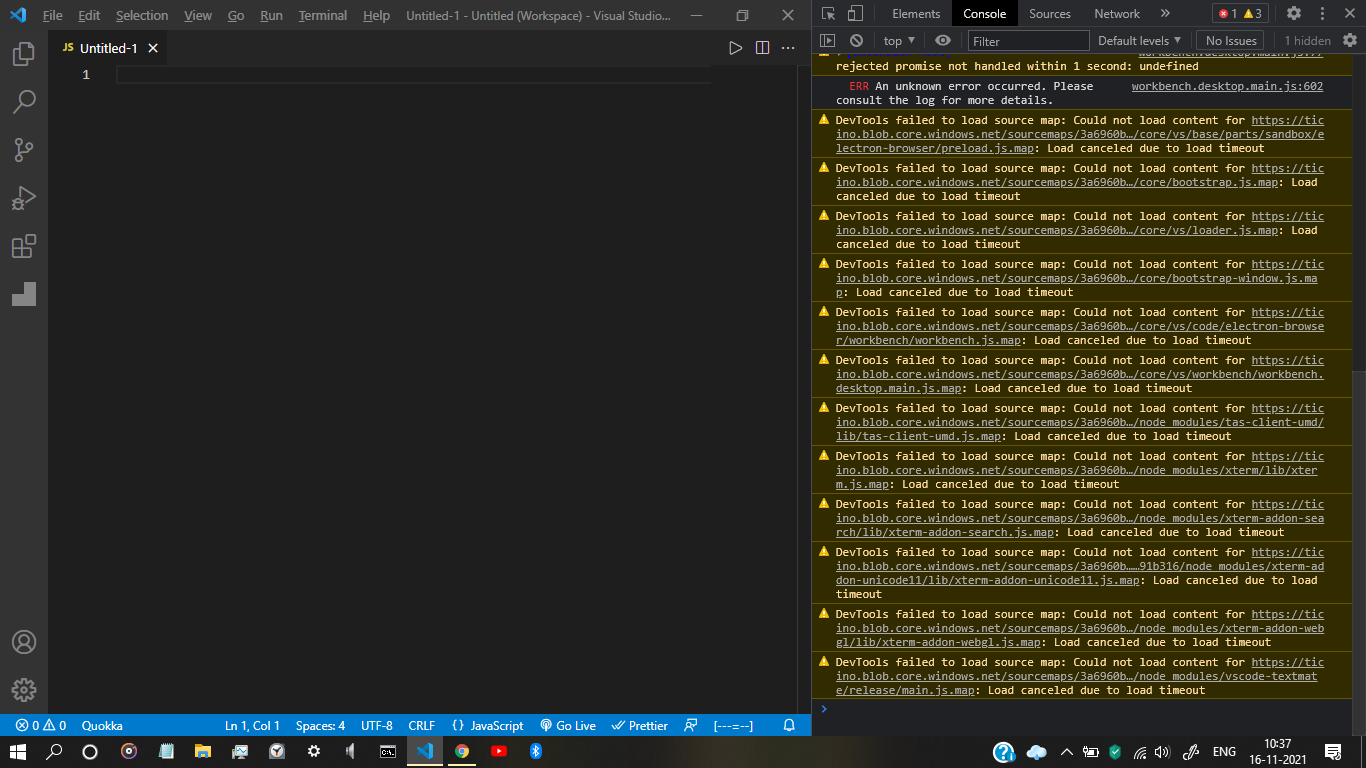The height and width of the screenshot is (768, 1366).
Task: Switch to the Network tab in DevTools
Action: [1116, 13]
